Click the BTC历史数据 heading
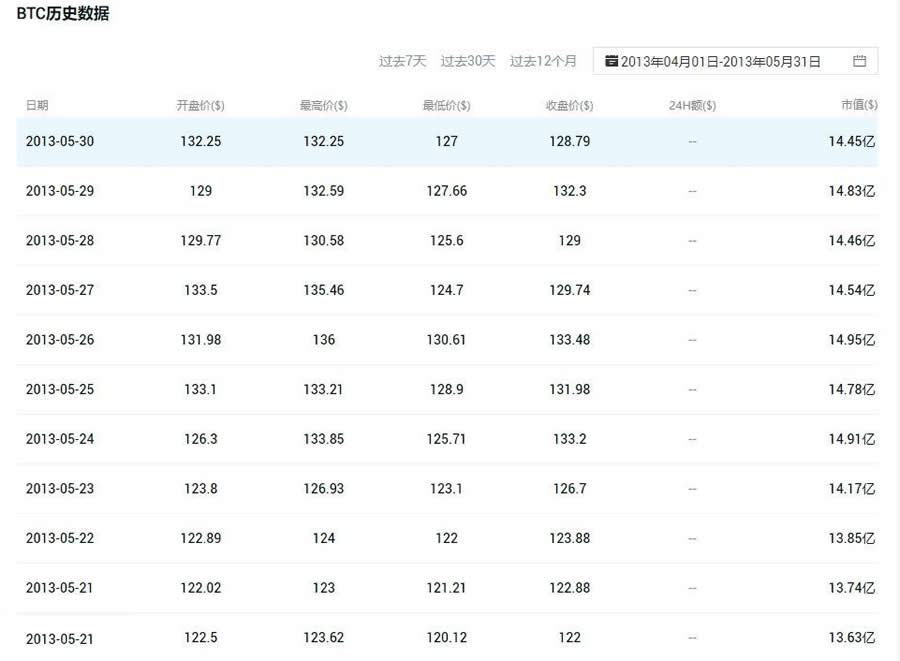Image resolution: width=900 pixels, height=661 pixels. 63,13
